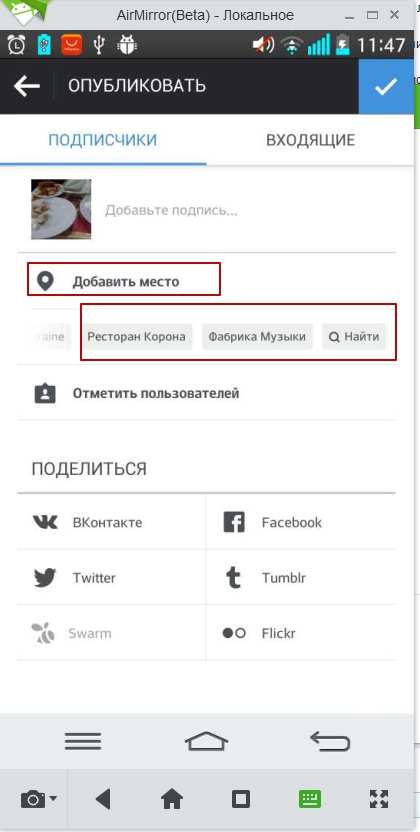Viewport: 420px width, 832px height.
Task: Toggle sharing to ВКонтакте
Action: pos(112,522)
